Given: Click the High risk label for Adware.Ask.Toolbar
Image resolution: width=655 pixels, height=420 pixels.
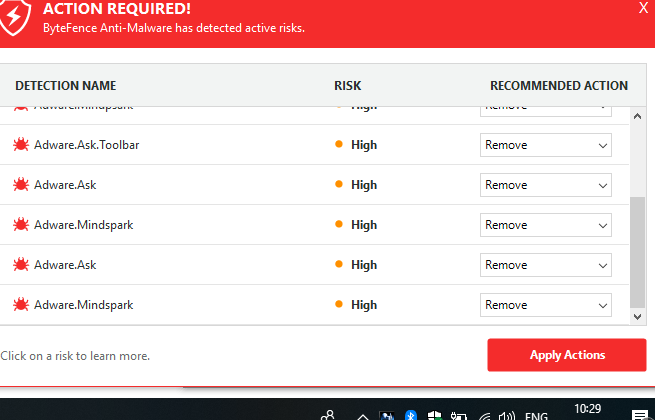Looking at the screenshot, I should 364,145.
